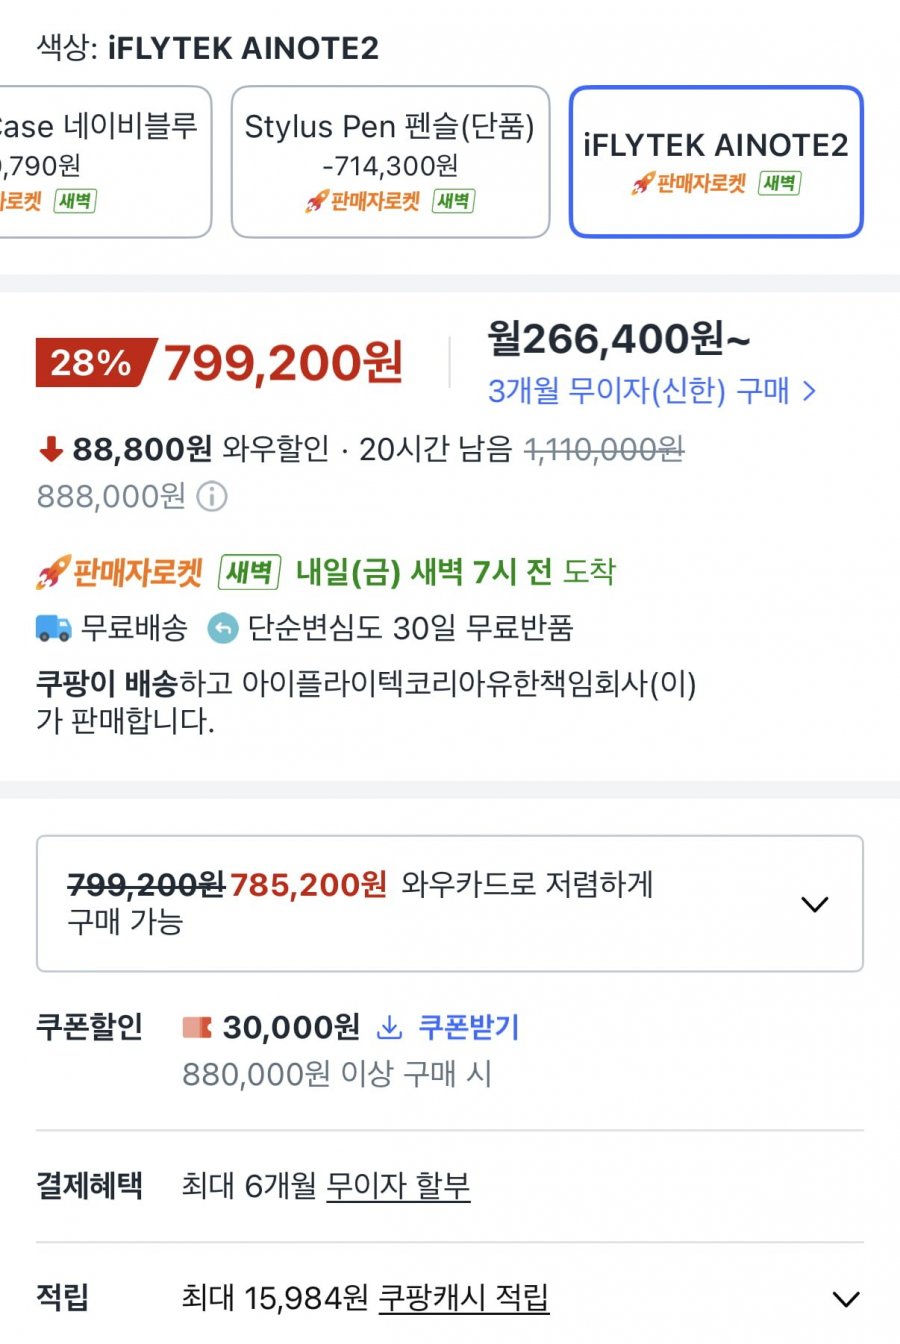Tap the 쿠폰받기 link
Screen dimensions: 900x1344
tap(468, 1027)
